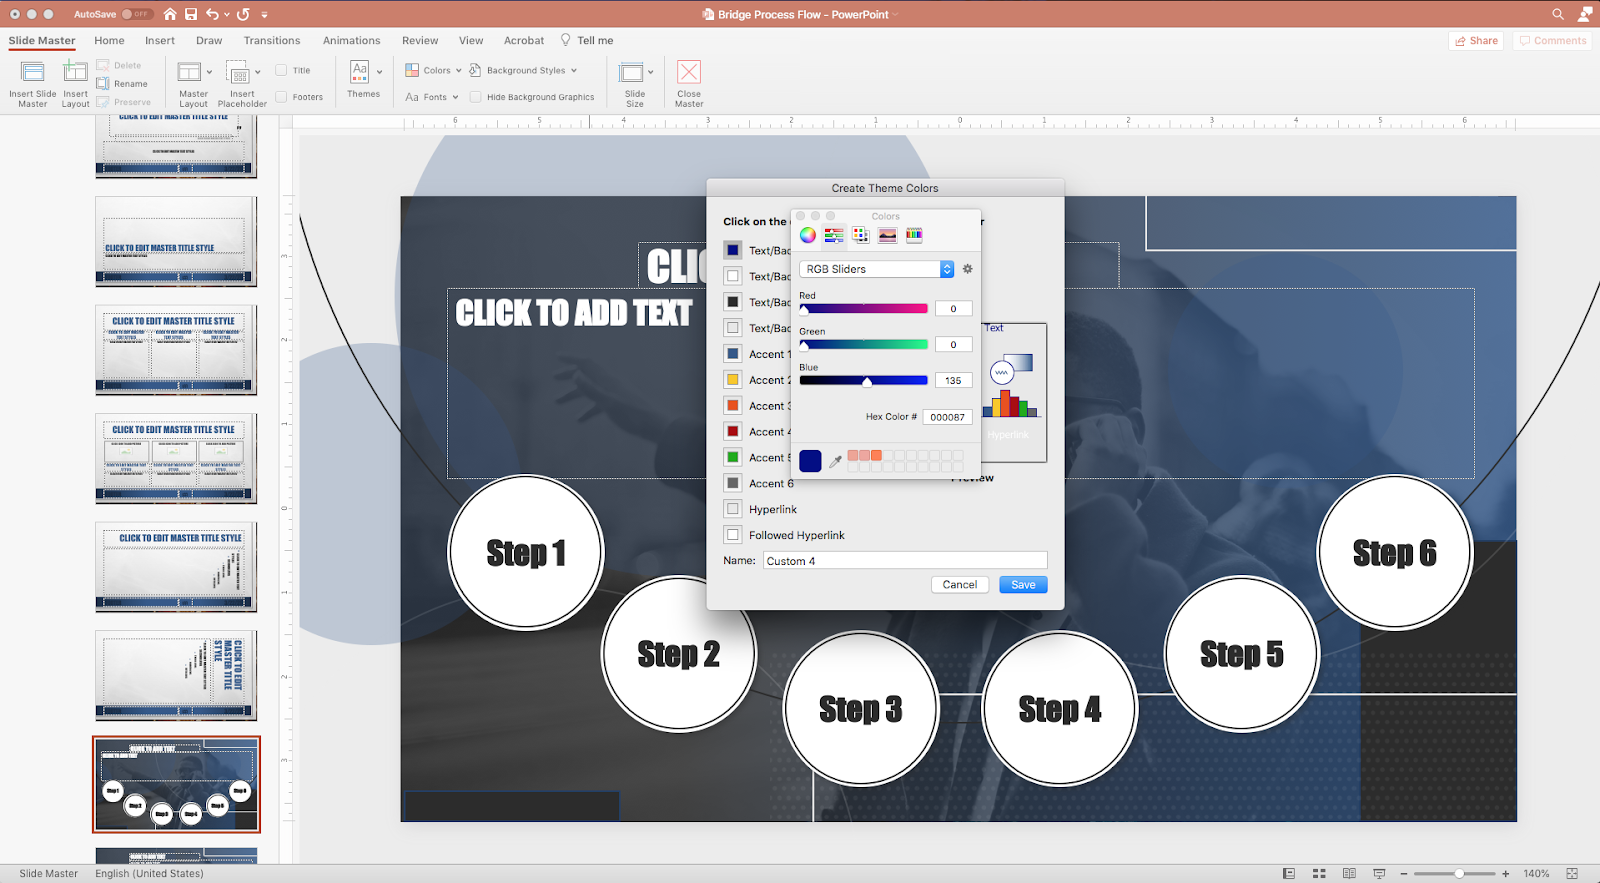
Task: Expand the Master Layout dropdown arrow
Action: (x=209, y=72)
